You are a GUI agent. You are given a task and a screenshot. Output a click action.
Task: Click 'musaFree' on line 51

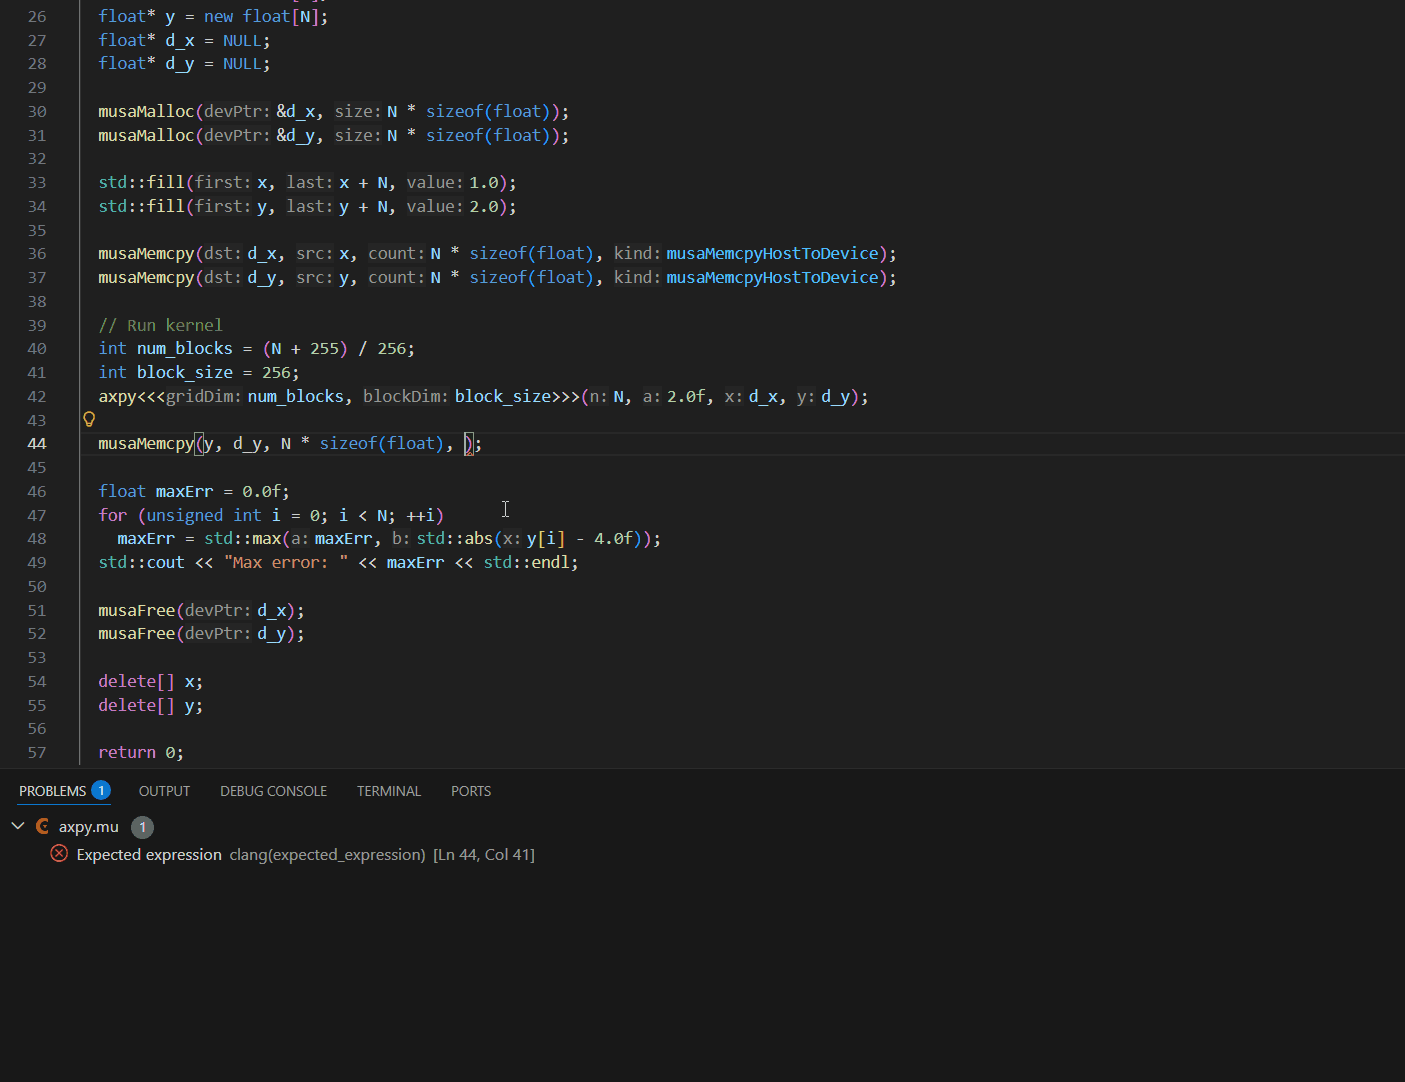tap(137, 610)
